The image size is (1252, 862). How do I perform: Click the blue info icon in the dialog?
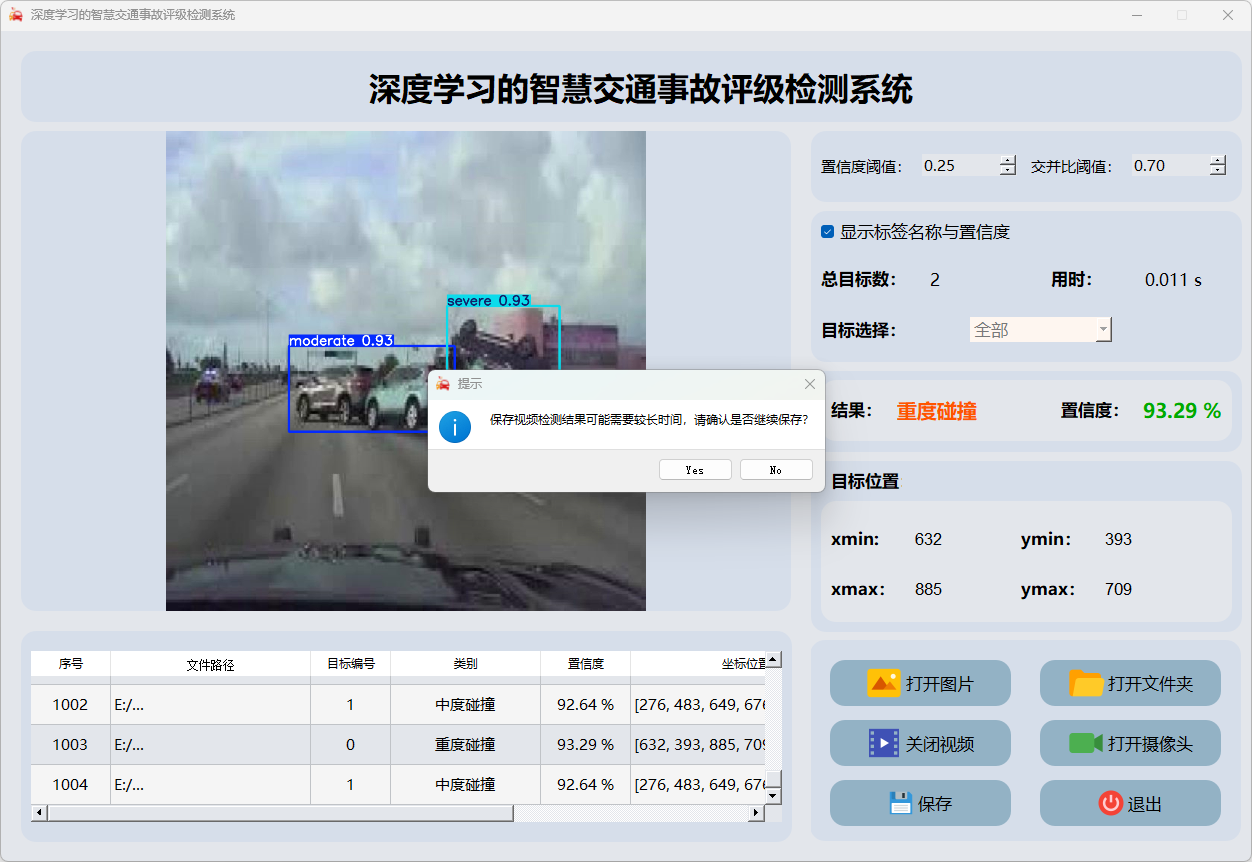pyautogui.click(x=455, y=427)
